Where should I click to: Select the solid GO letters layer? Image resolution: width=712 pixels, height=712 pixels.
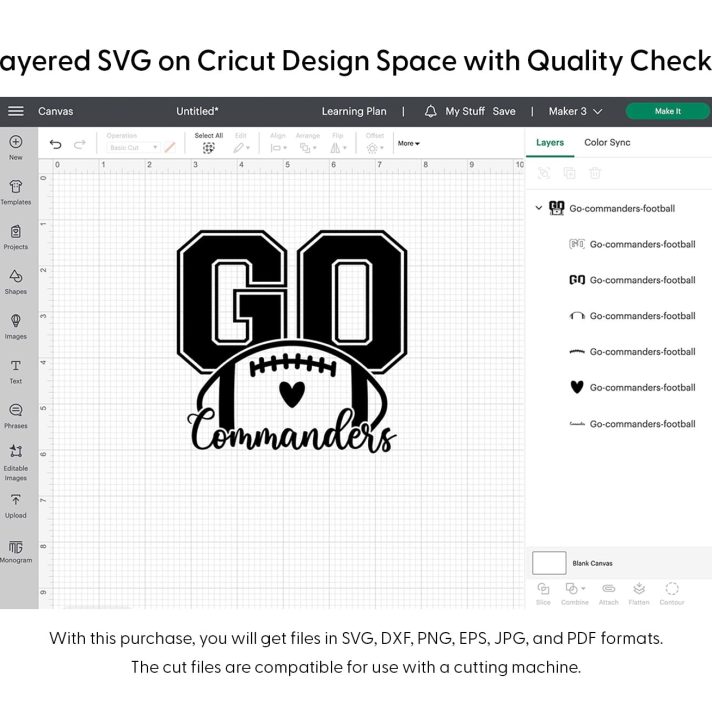632,280
